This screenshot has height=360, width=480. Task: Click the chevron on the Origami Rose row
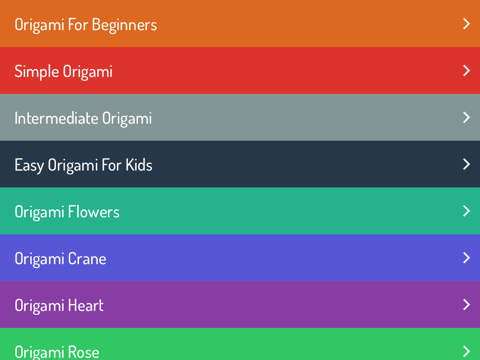(x=467, y=351)
